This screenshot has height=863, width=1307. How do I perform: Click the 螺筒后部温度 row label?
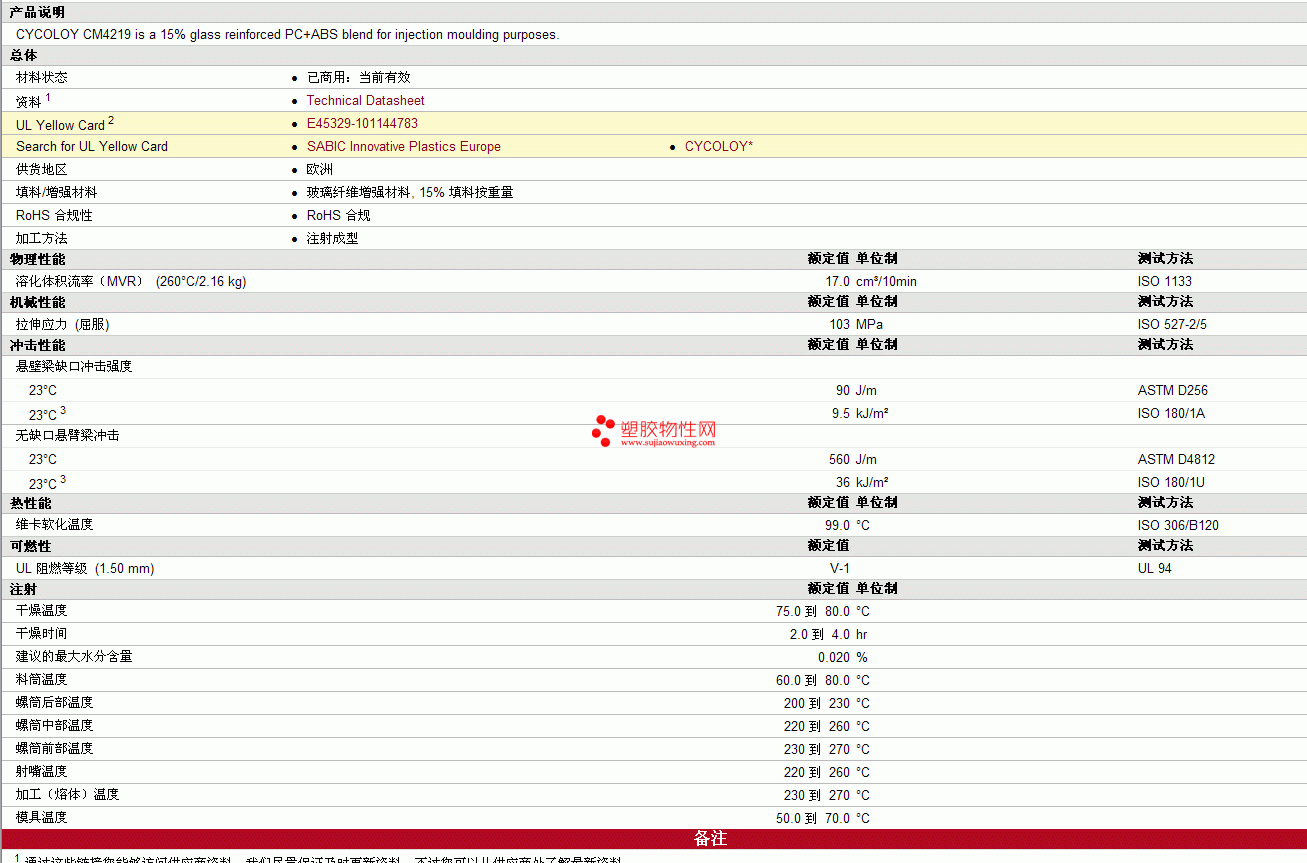55,702
